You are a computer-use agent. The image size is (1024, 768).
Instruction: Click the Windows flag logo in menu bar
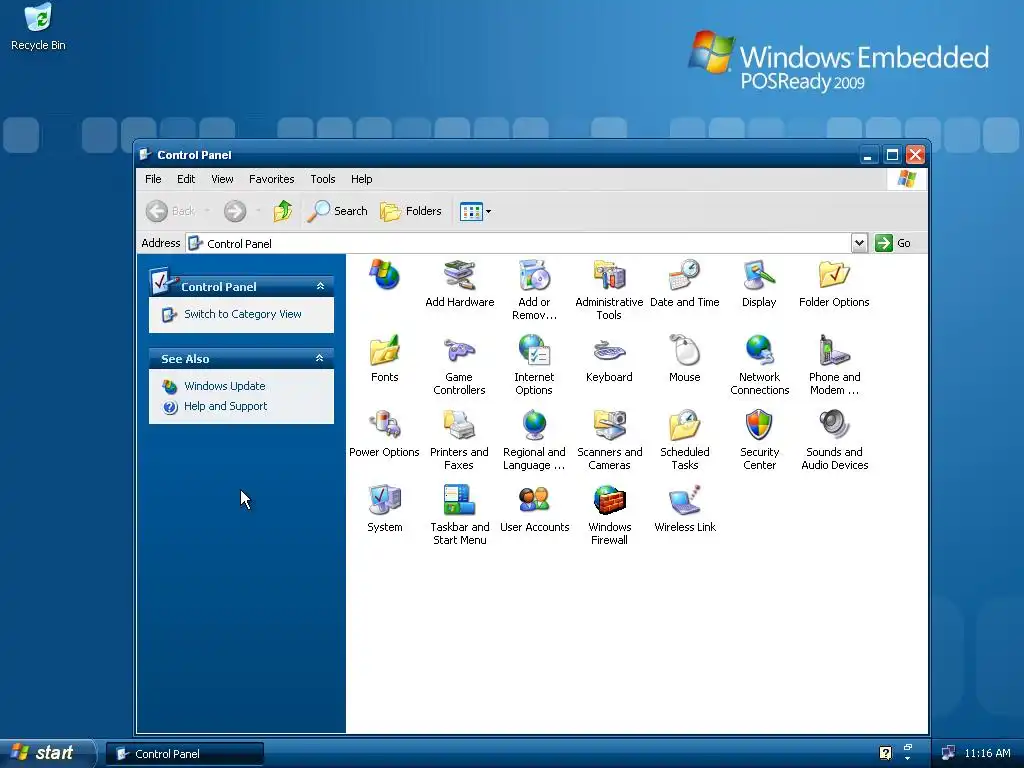click(906, 178)
